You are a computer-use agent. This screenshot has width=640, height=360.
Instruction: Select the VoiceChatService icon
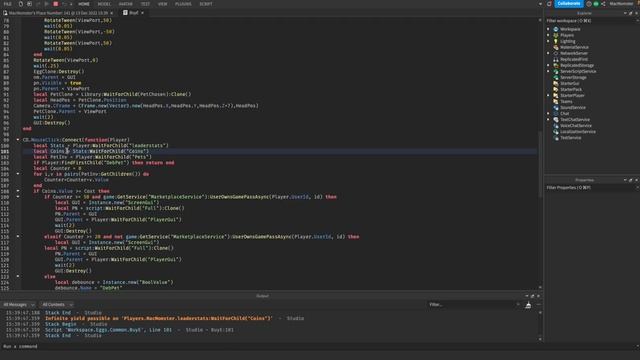coord(556,126)
